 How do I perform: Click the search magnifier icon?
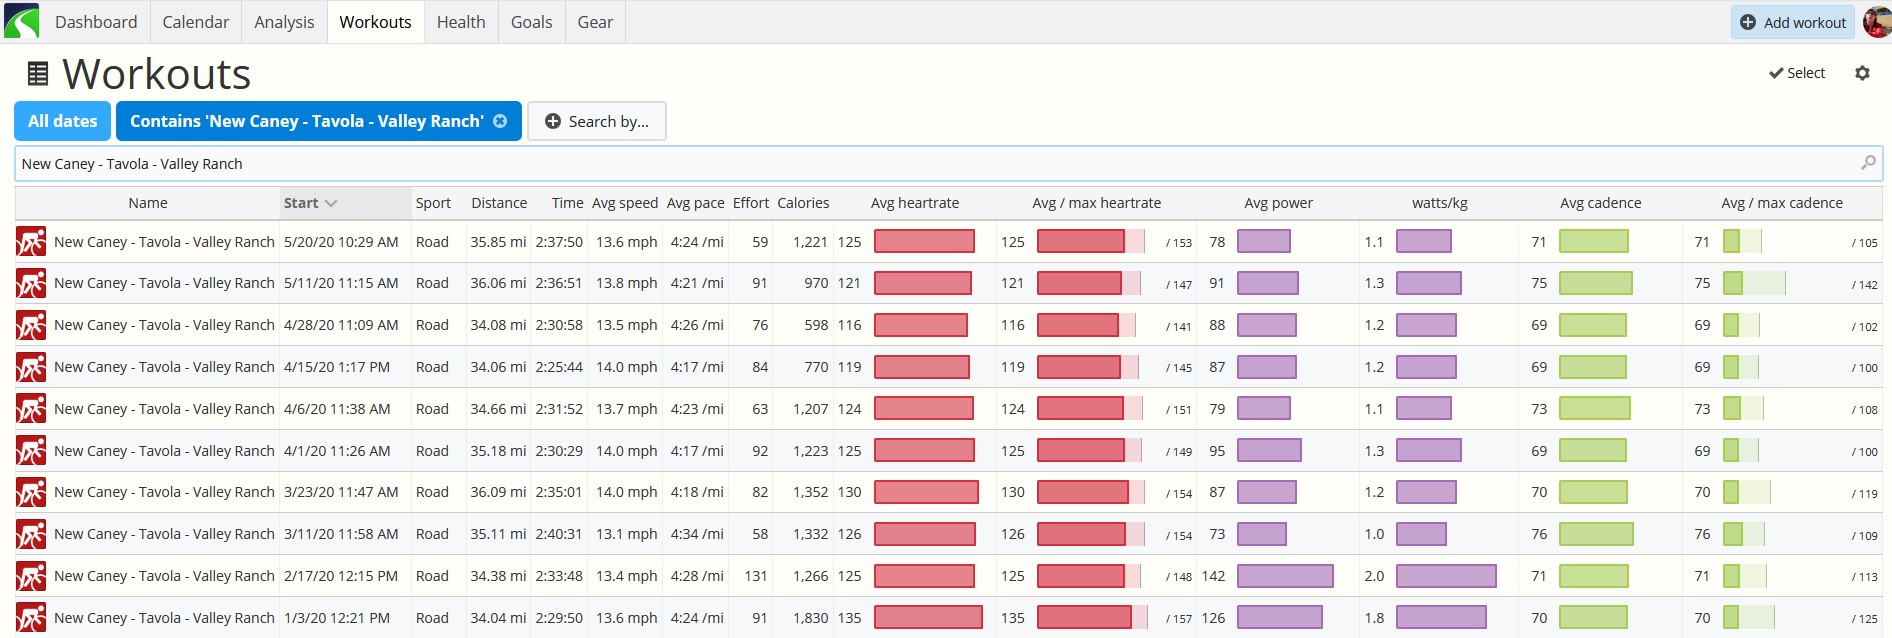1867,163
